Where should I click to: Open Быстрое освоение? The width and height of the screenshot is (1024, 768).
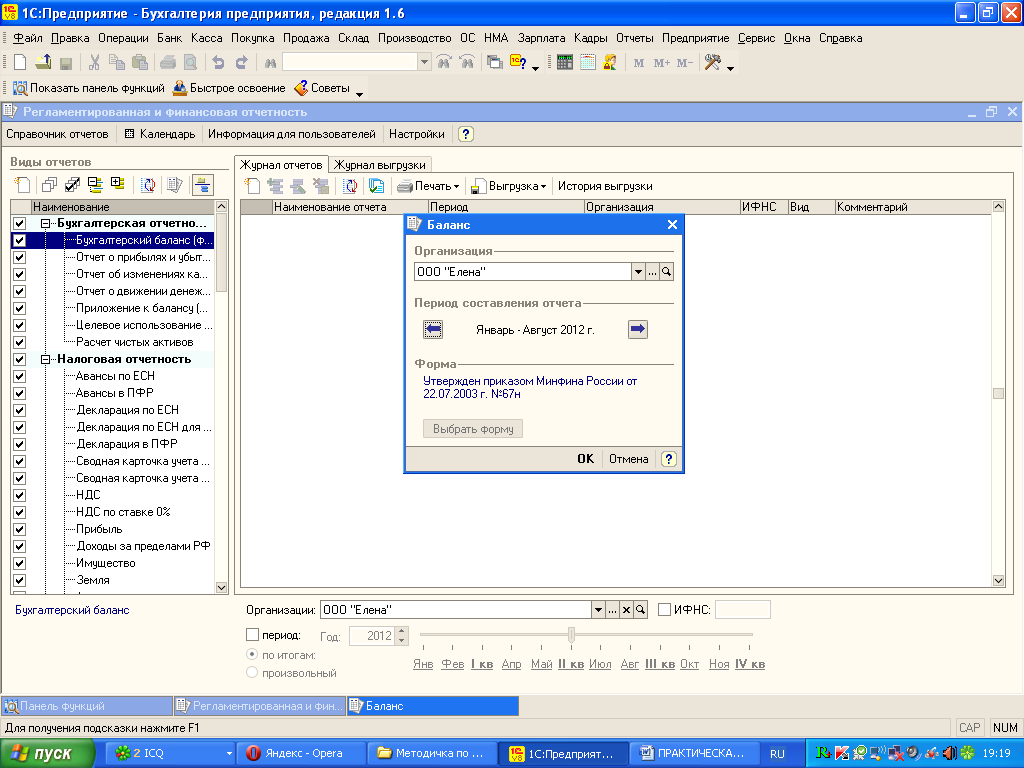point(229,88)
